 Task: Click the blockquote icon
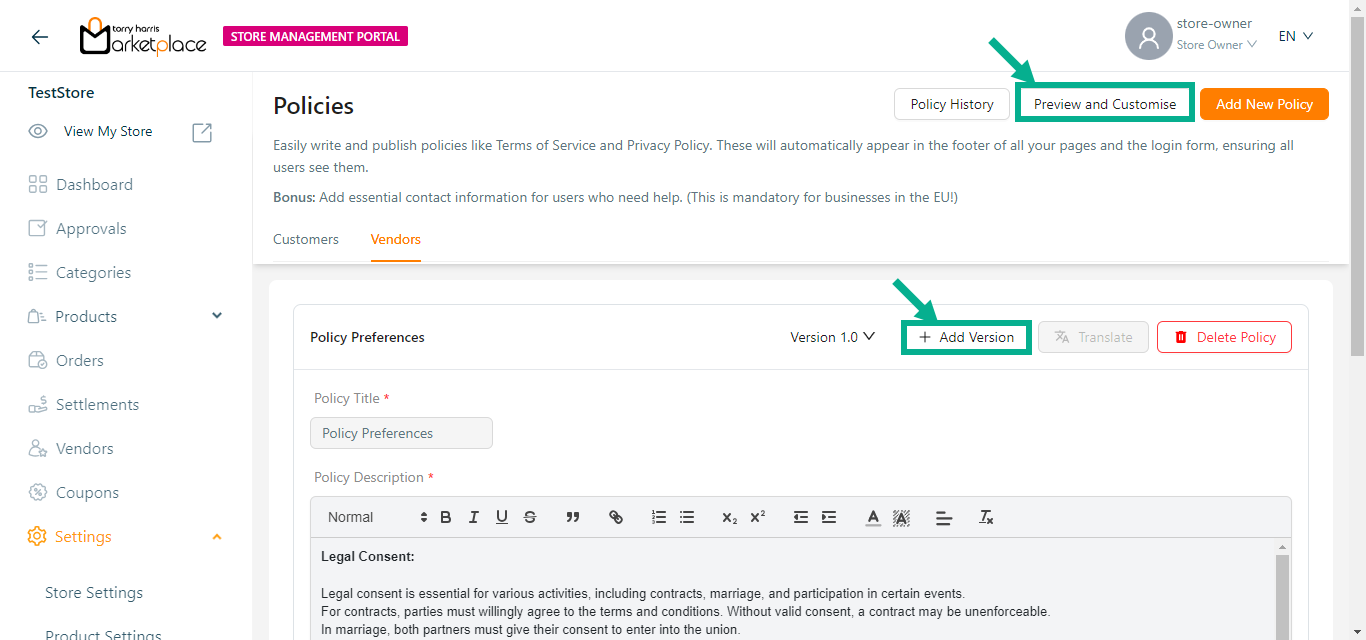tap(573, 517)
